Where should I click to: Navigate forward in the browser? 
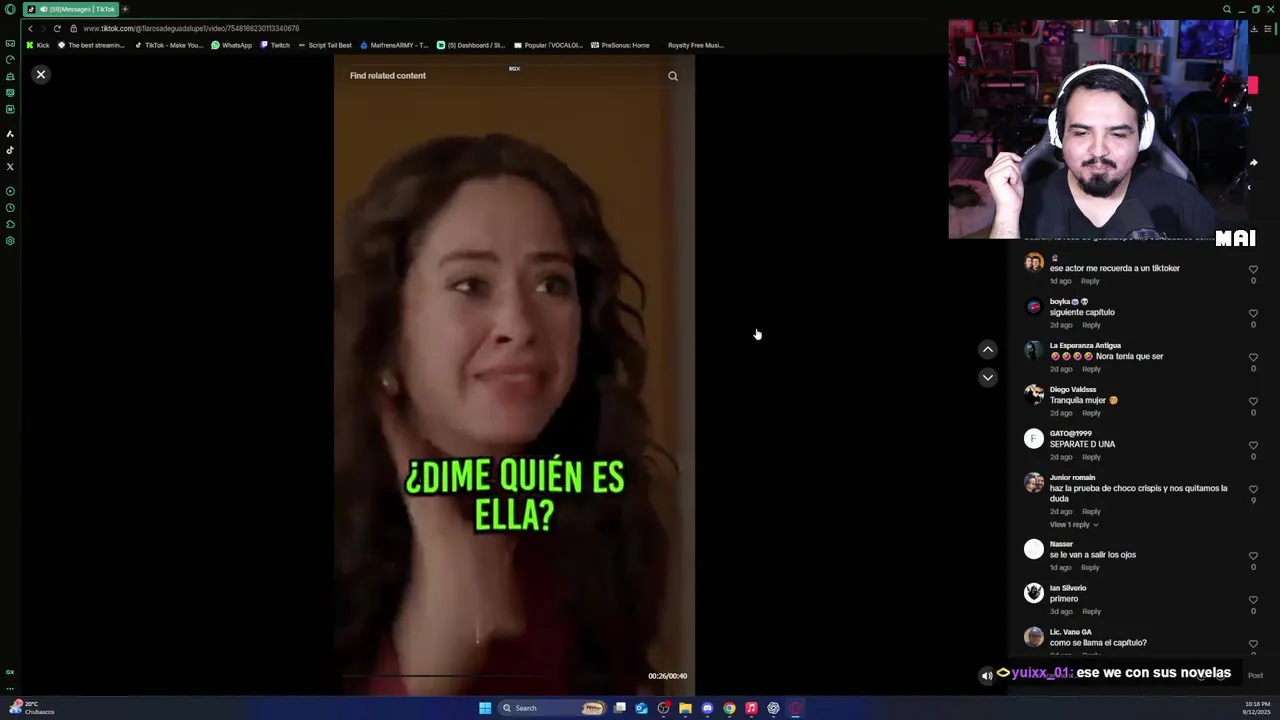point(43,28)
